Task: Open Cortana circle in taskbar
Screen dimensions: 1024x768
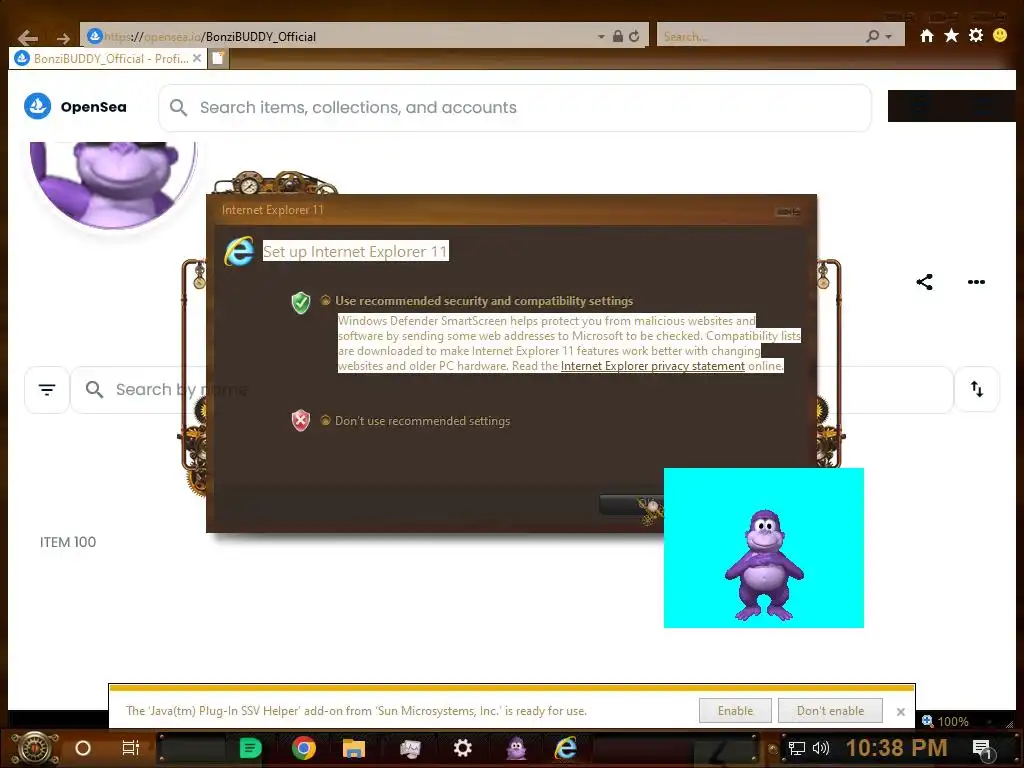Action: click(83, 748)
